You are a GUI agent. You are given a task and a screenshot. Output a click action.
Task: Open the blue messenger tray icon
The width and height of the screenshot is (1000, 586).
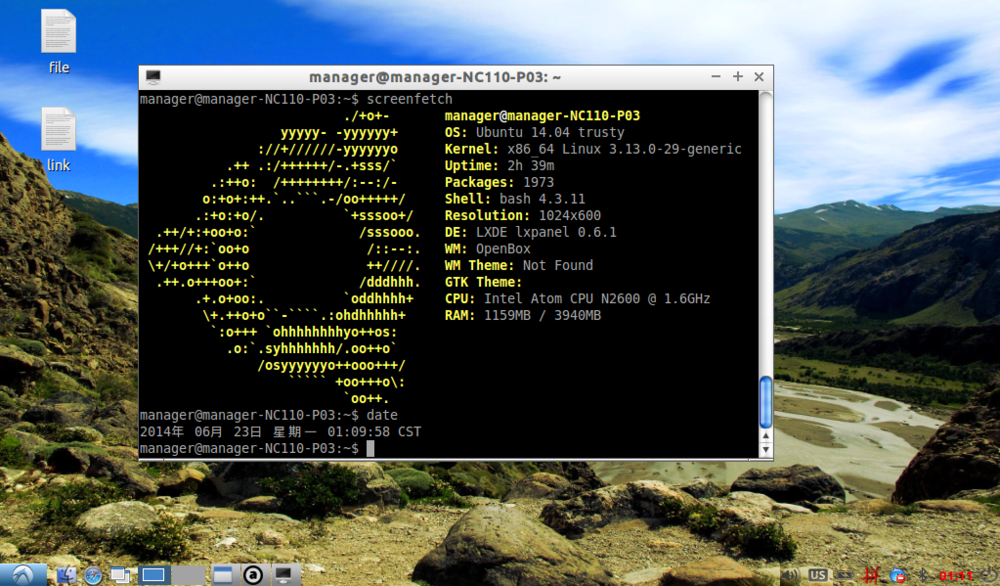point(898,576)
